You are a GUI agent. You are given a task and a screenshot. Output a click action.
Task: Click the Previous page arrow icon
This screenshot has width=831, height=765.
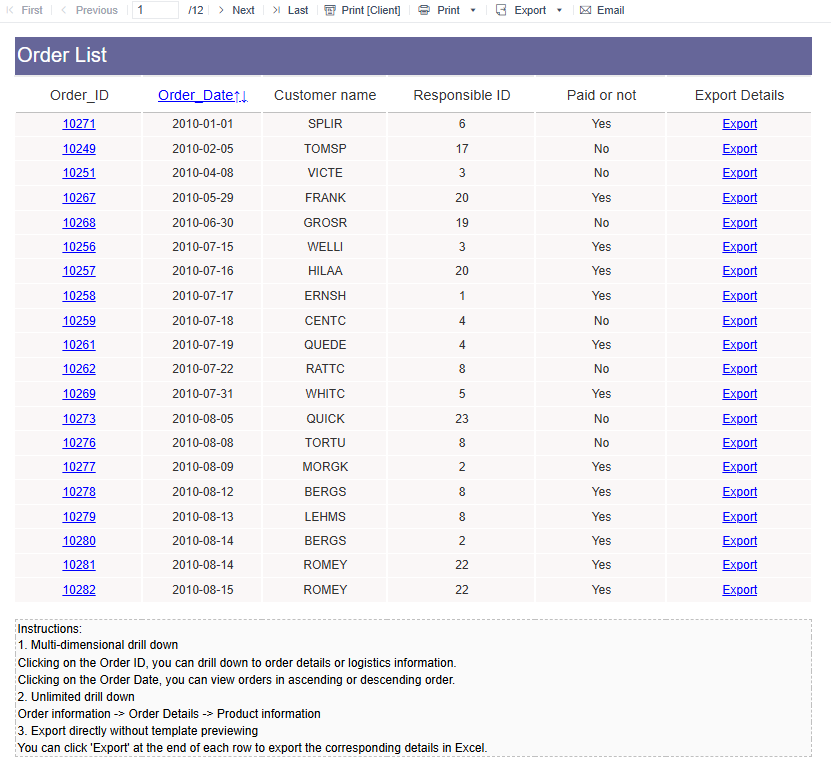tap(64, 10)
